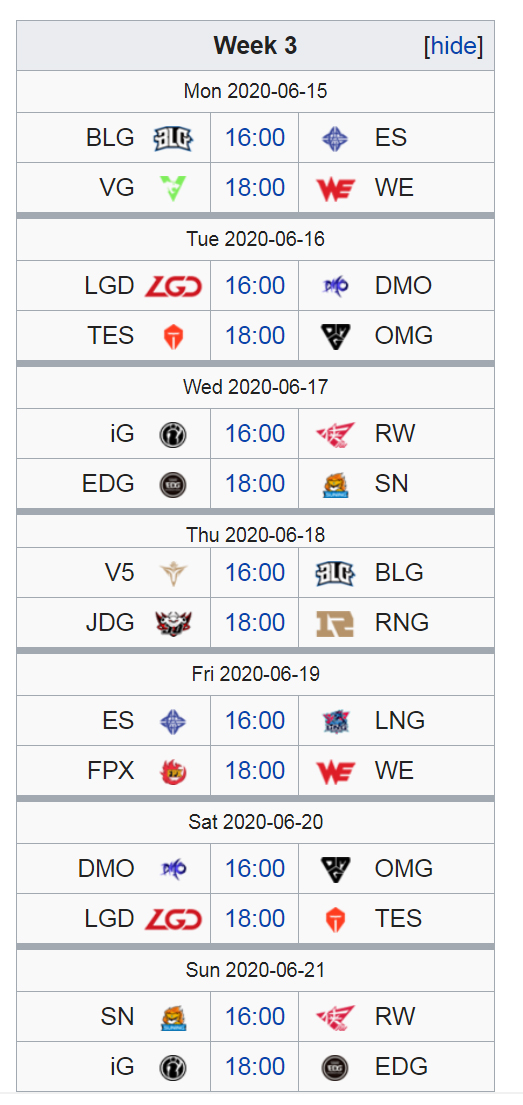Open the 18:00 time link for VG vs WE

255,188
